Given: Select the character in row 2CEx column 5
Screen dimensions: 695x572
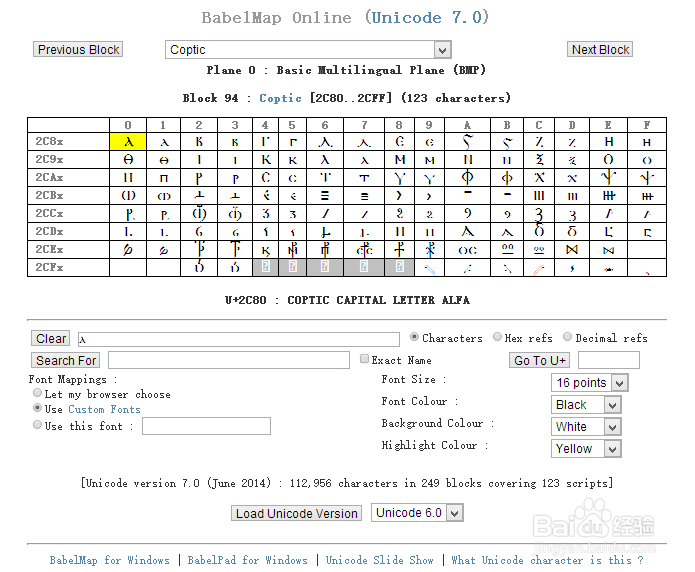Looking at the screenshot, I should coord(292,250).
